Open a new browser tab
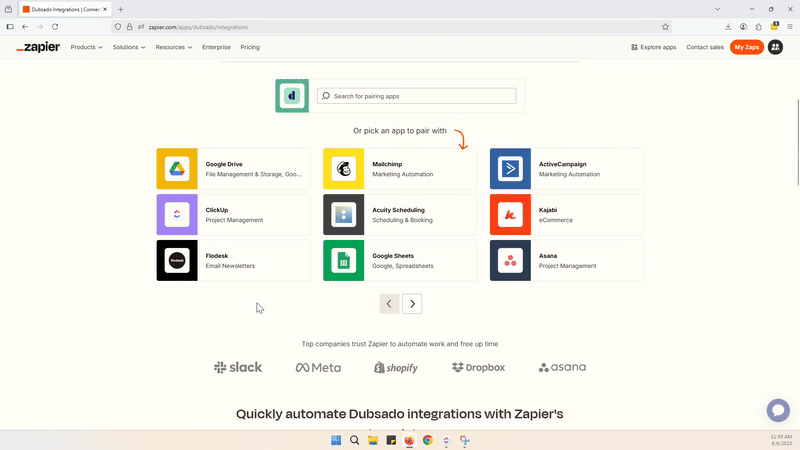This screenshot has height=450, width=800. pyautogui.click(x=121, y=9)
